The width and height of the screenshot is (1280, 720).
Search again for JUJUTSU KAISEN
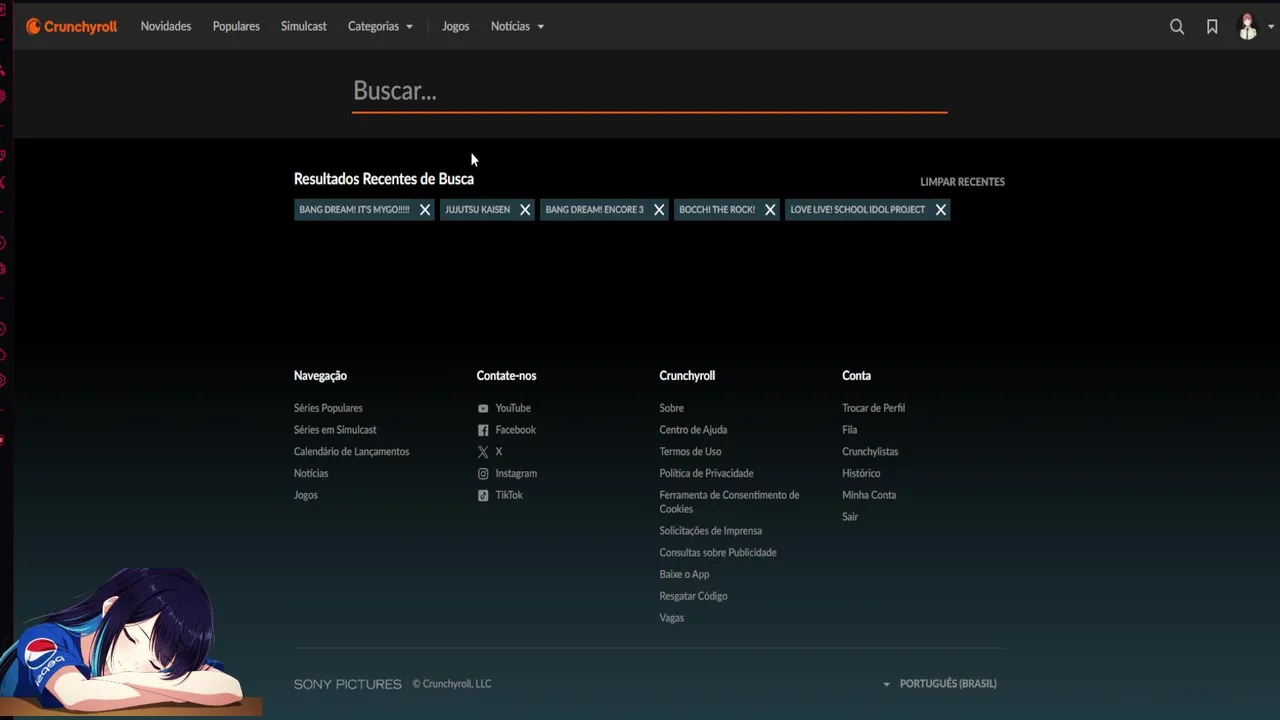point(478,210)
